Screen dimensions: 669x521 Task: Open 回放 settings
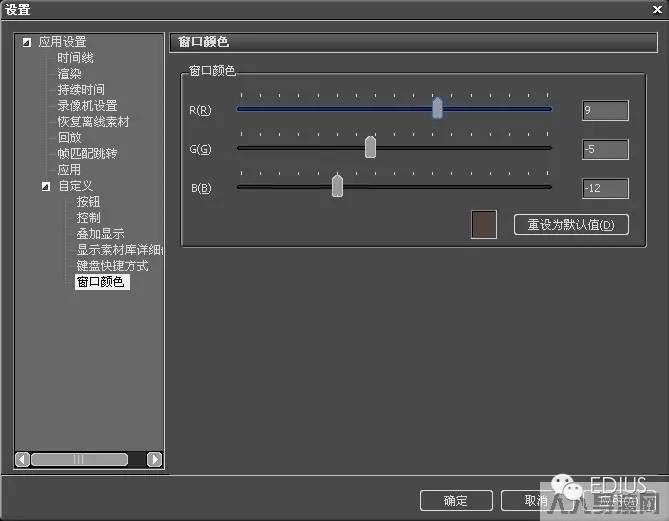(x=69, y=138)
